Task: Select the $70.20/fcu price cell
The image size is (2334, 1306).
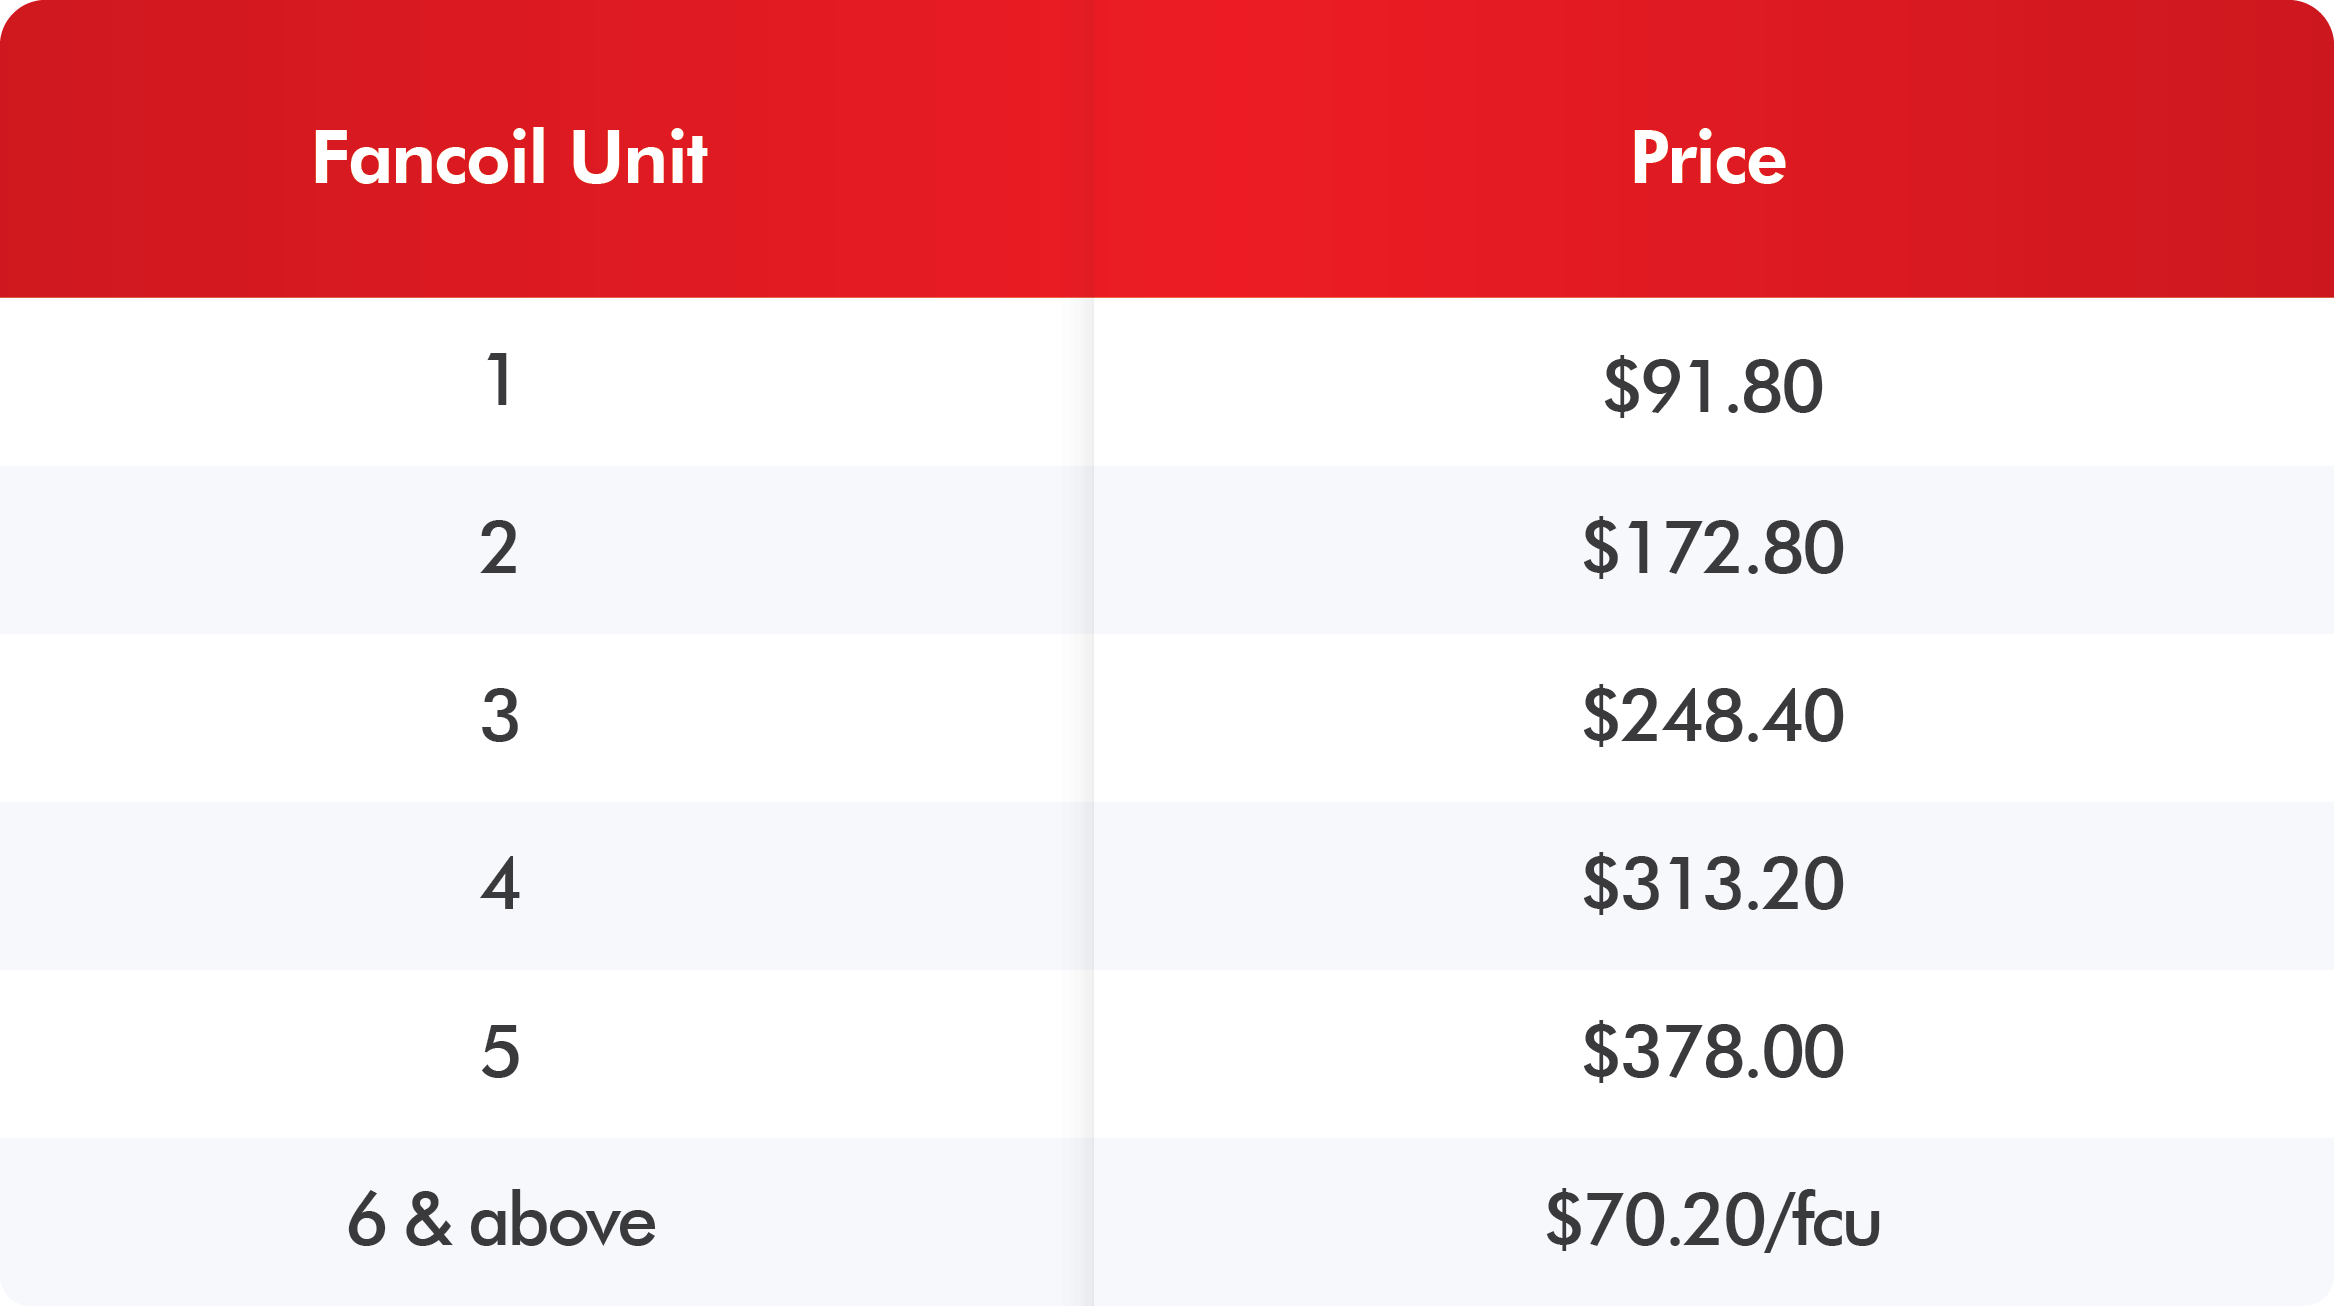Action: (1713, 1221)
